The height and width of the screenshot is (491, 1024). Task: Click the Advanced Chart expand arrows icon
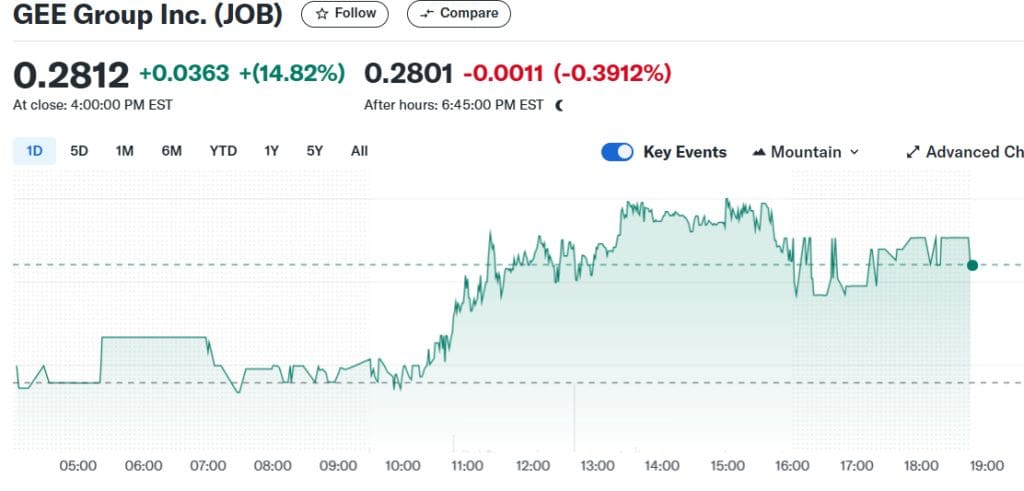tap(912, 152)
